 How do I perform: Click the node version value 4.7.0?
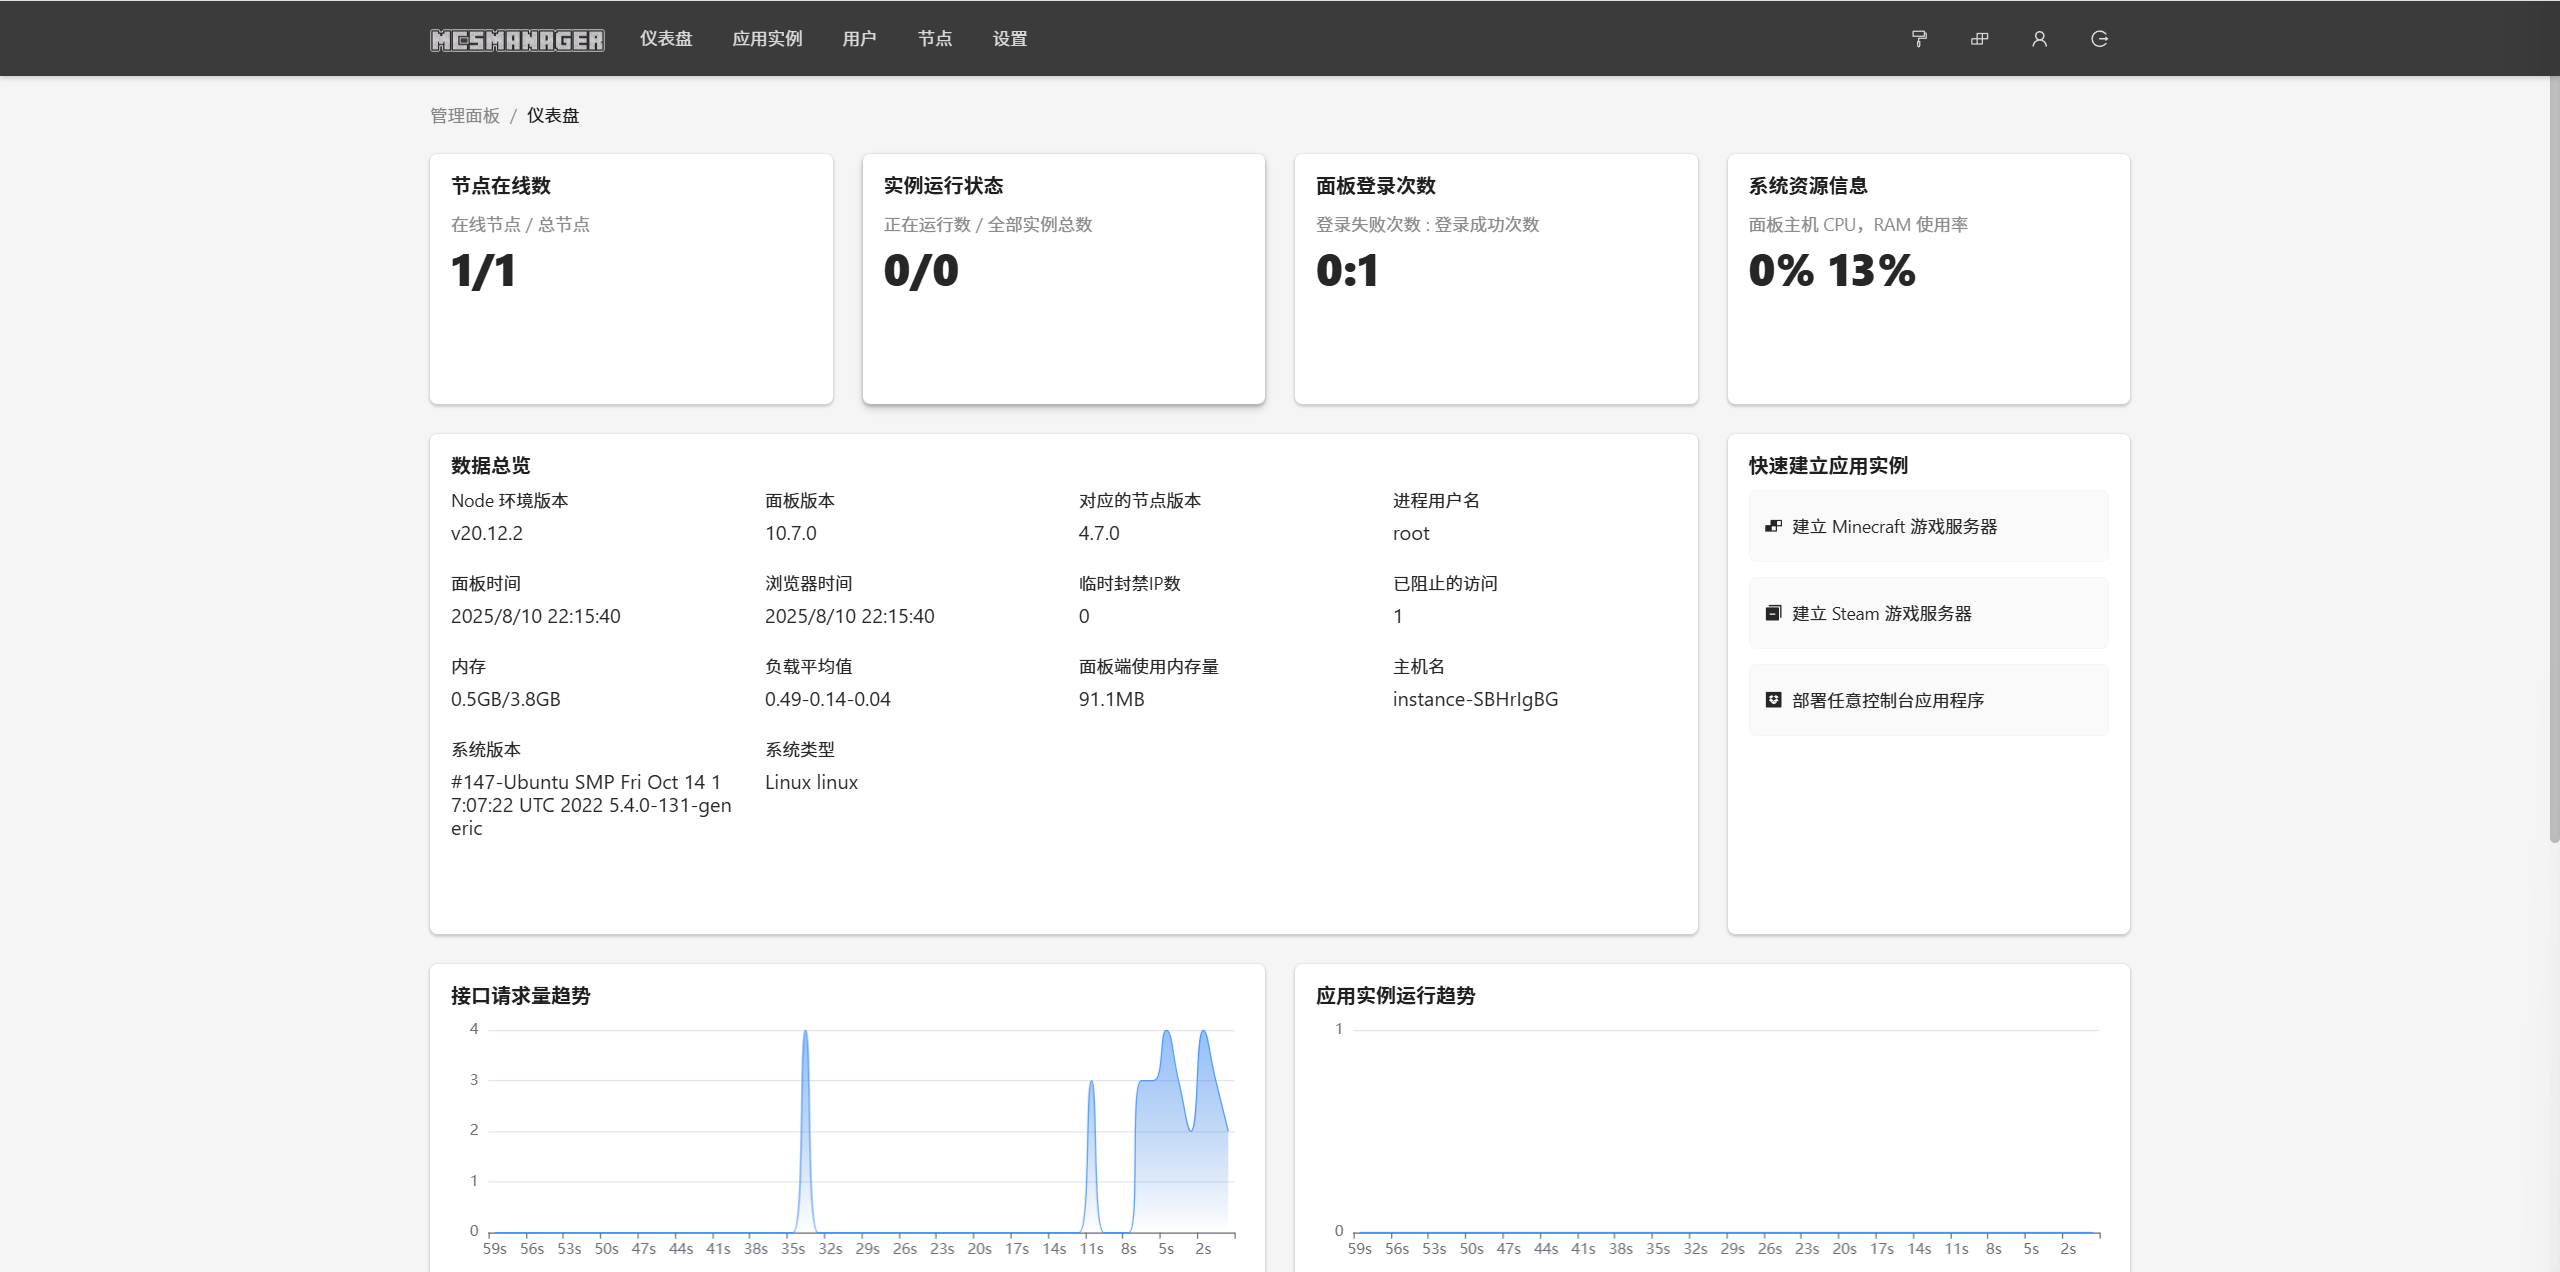[x=1099, y=533]
